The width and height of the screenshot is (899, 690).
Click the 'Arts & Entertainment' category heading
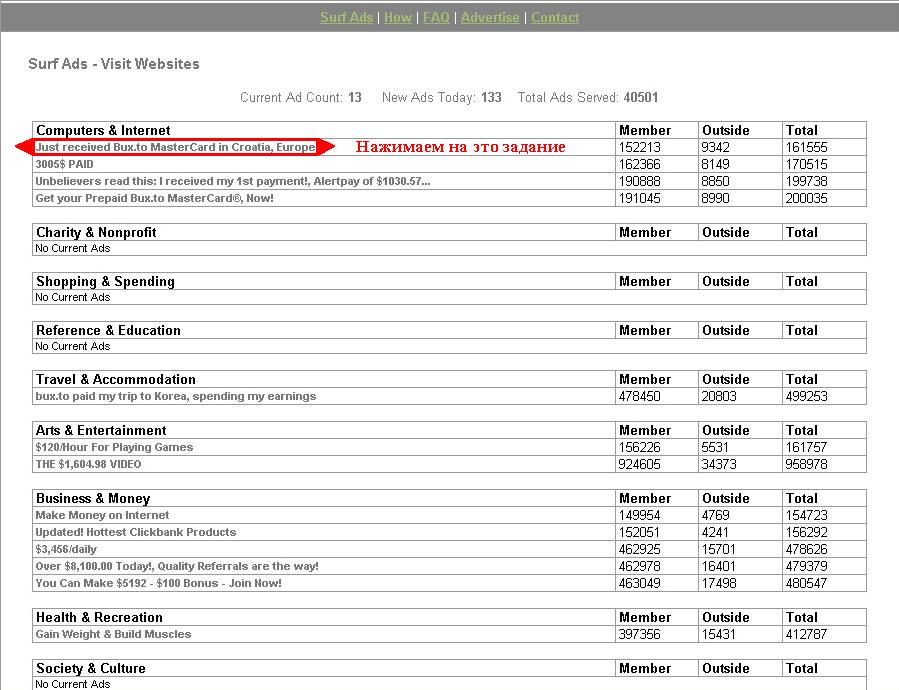pos(101,431)
